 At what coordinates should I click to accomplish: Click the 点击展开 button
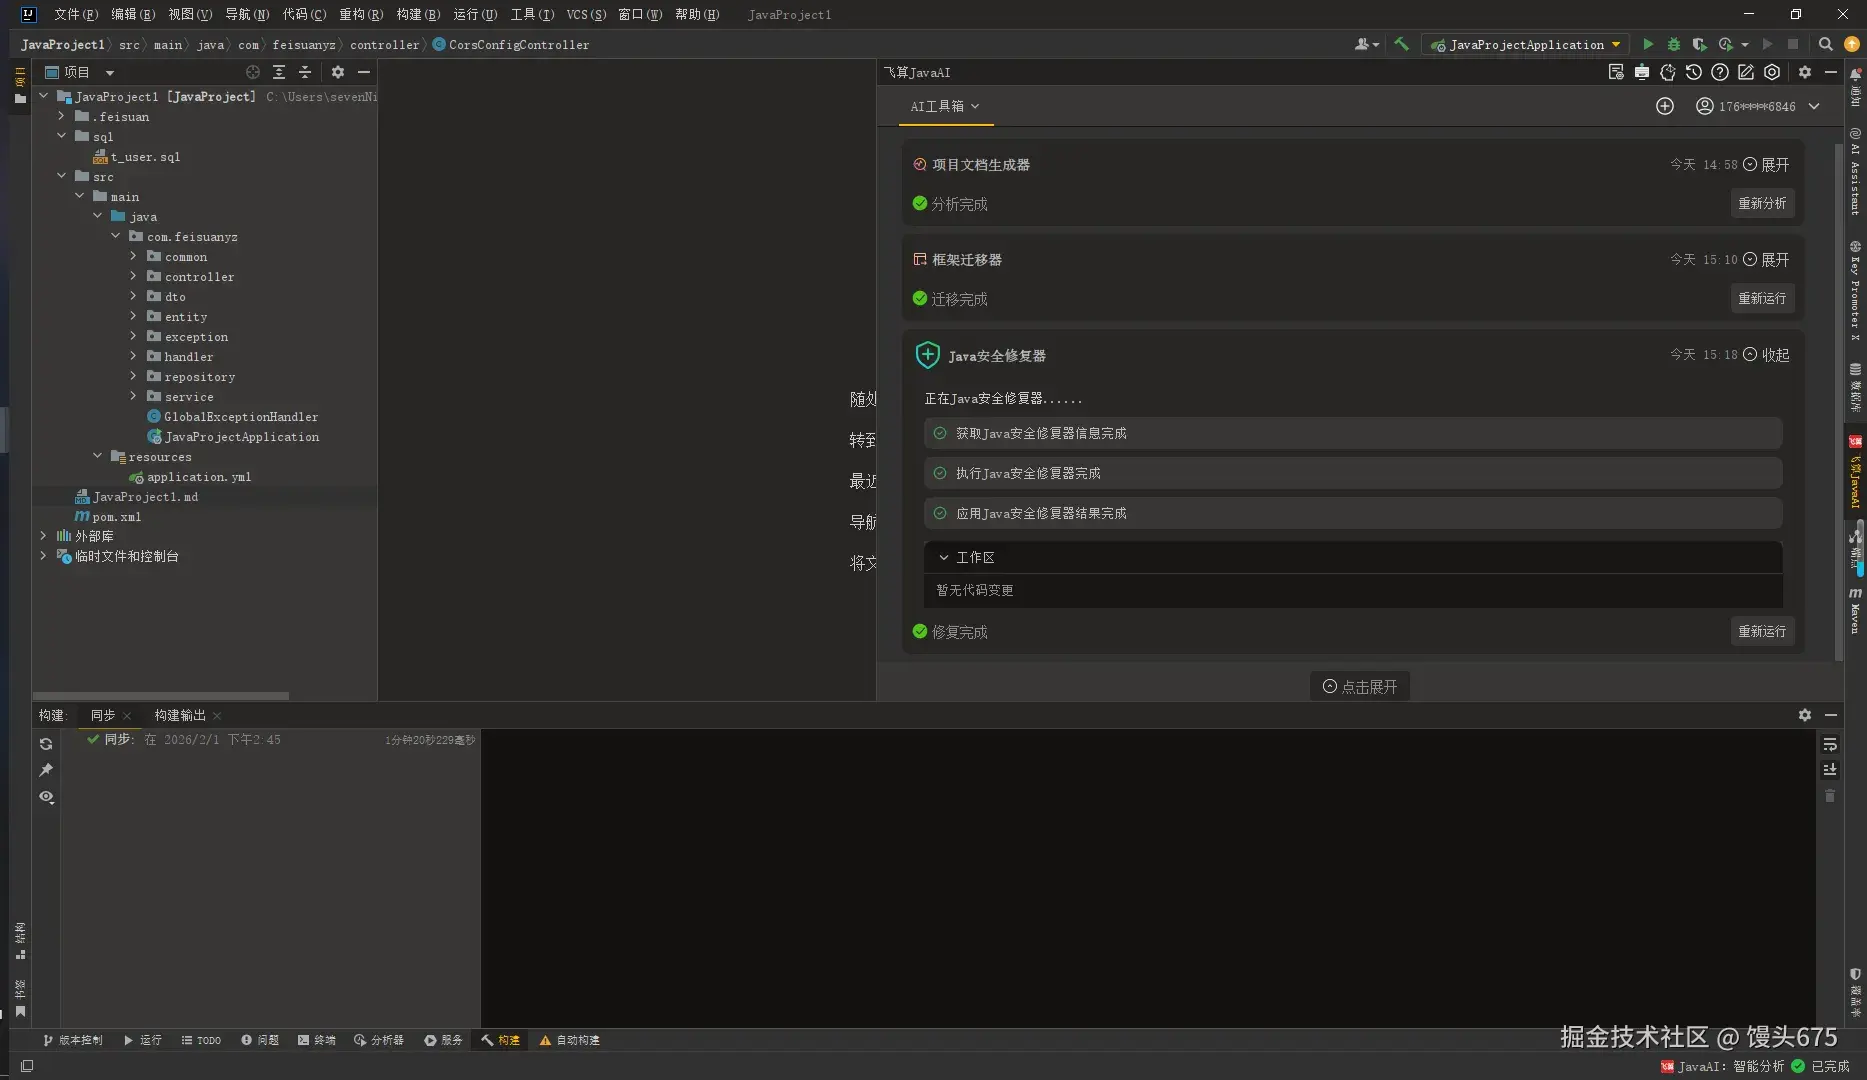(1360, 686)
